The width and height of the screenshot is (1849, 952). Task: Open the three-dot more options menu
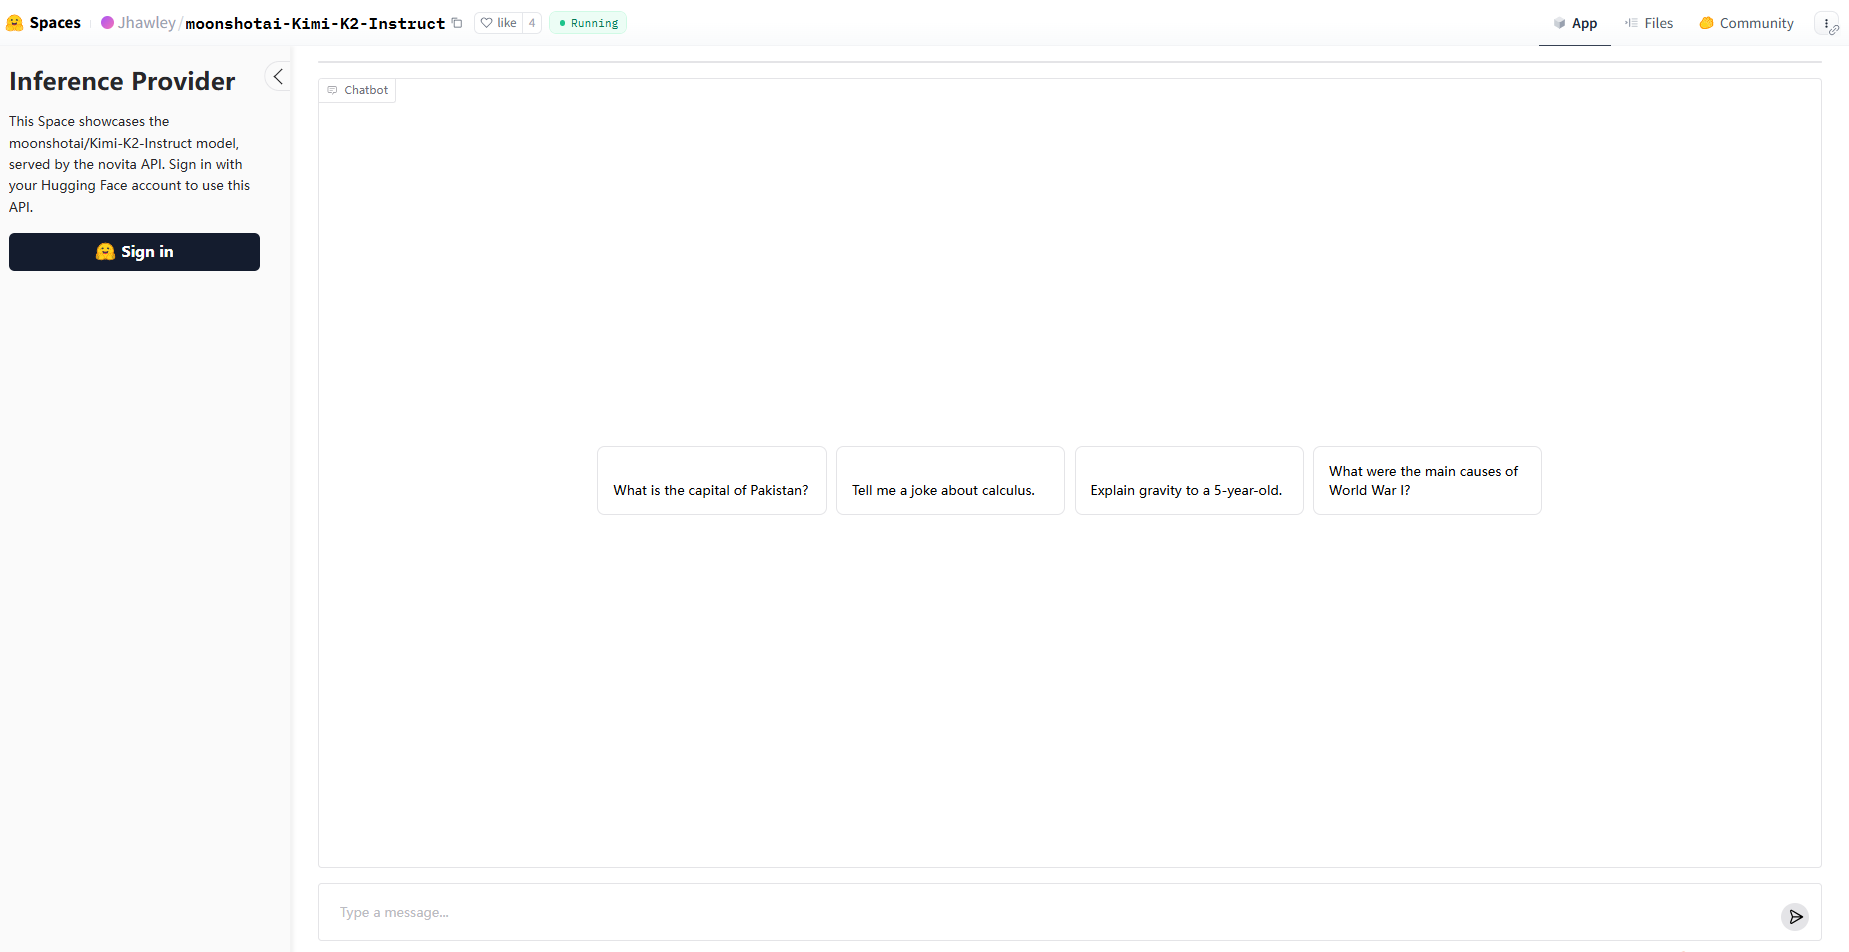pos(1827,23)
